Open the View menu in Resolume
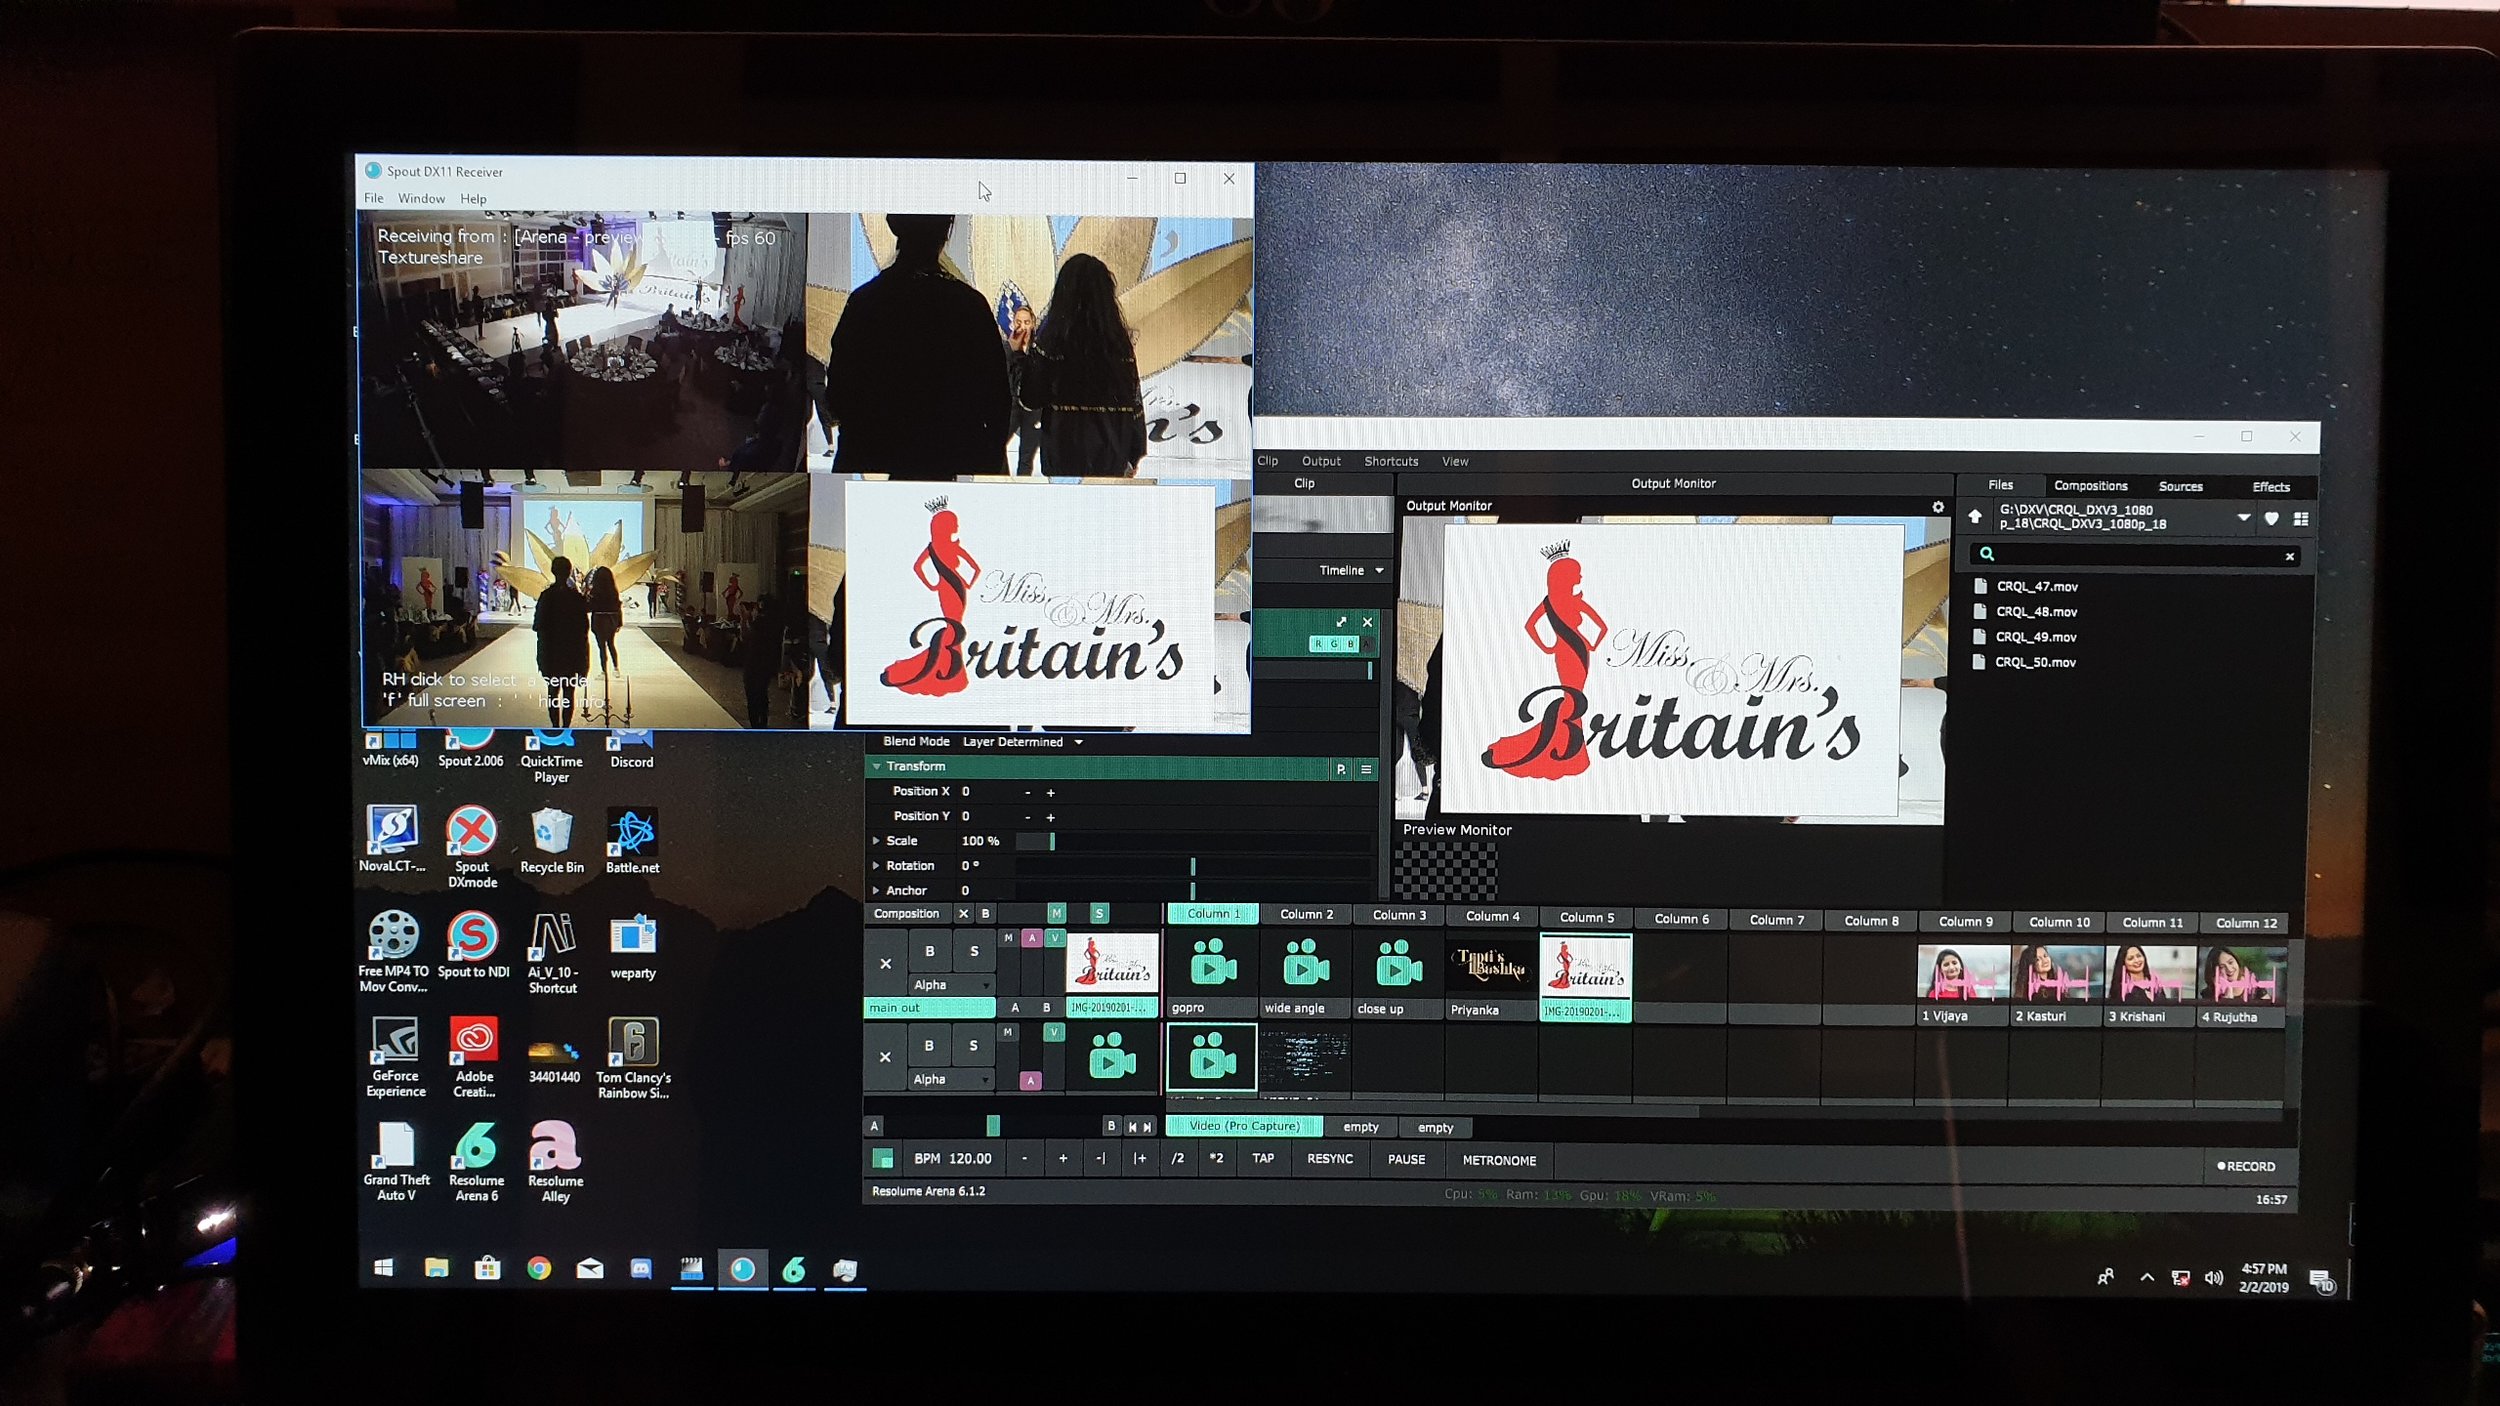Viewport: 2500px width, 1406px height. pyautogui.click(x=1455, y=461)
